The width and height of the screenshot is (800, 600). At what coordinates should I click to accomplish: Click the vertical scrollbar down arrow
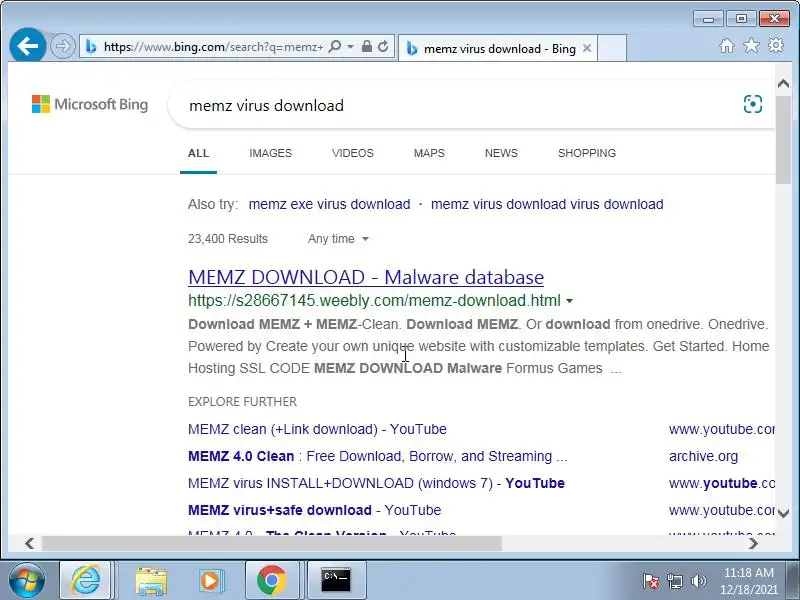tap(783, 513)
